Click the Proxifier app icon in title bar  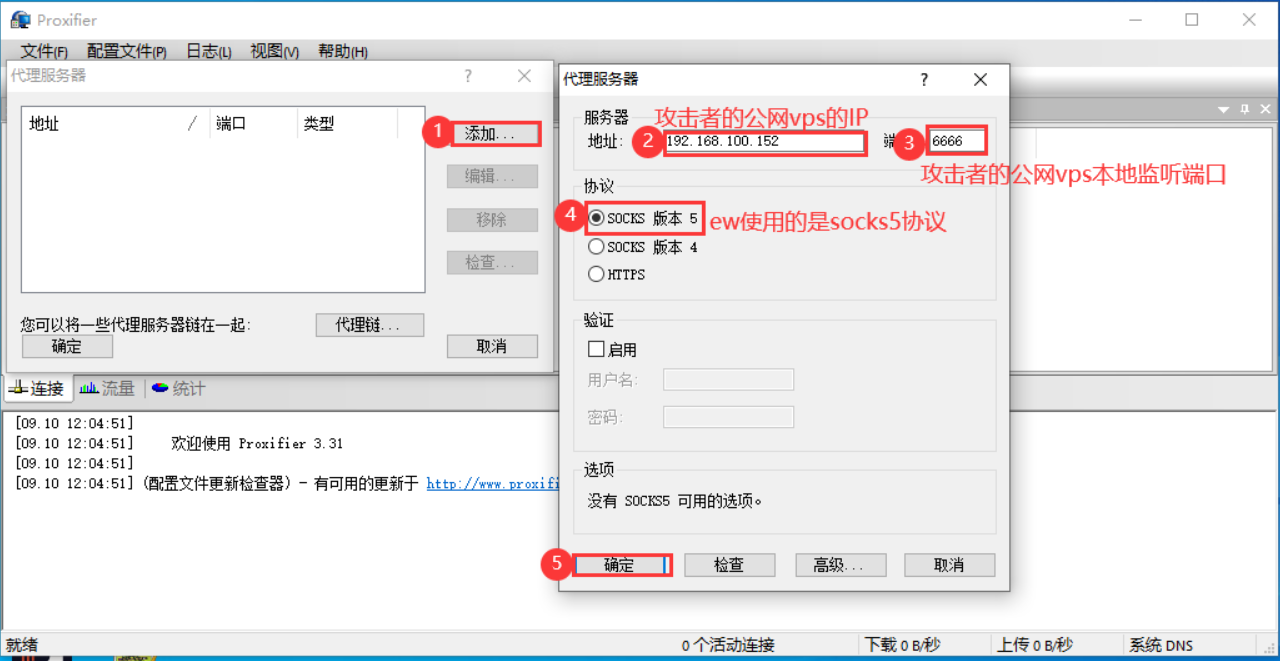pos(20,19)
